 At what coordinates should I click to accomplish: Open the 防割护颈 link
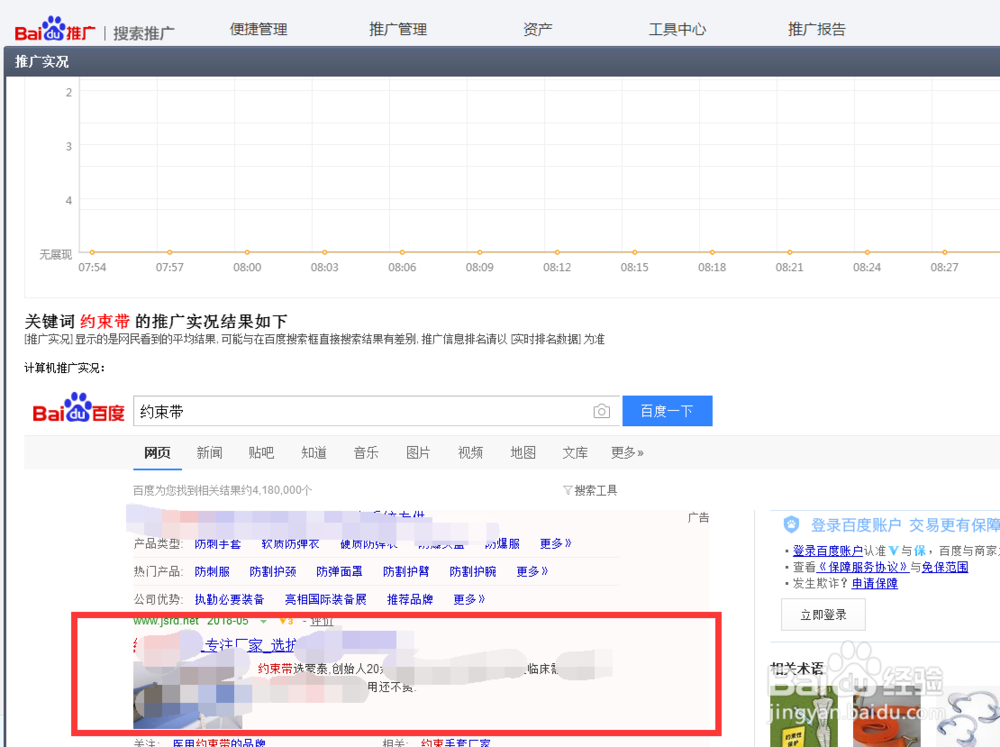coord(273,572)
